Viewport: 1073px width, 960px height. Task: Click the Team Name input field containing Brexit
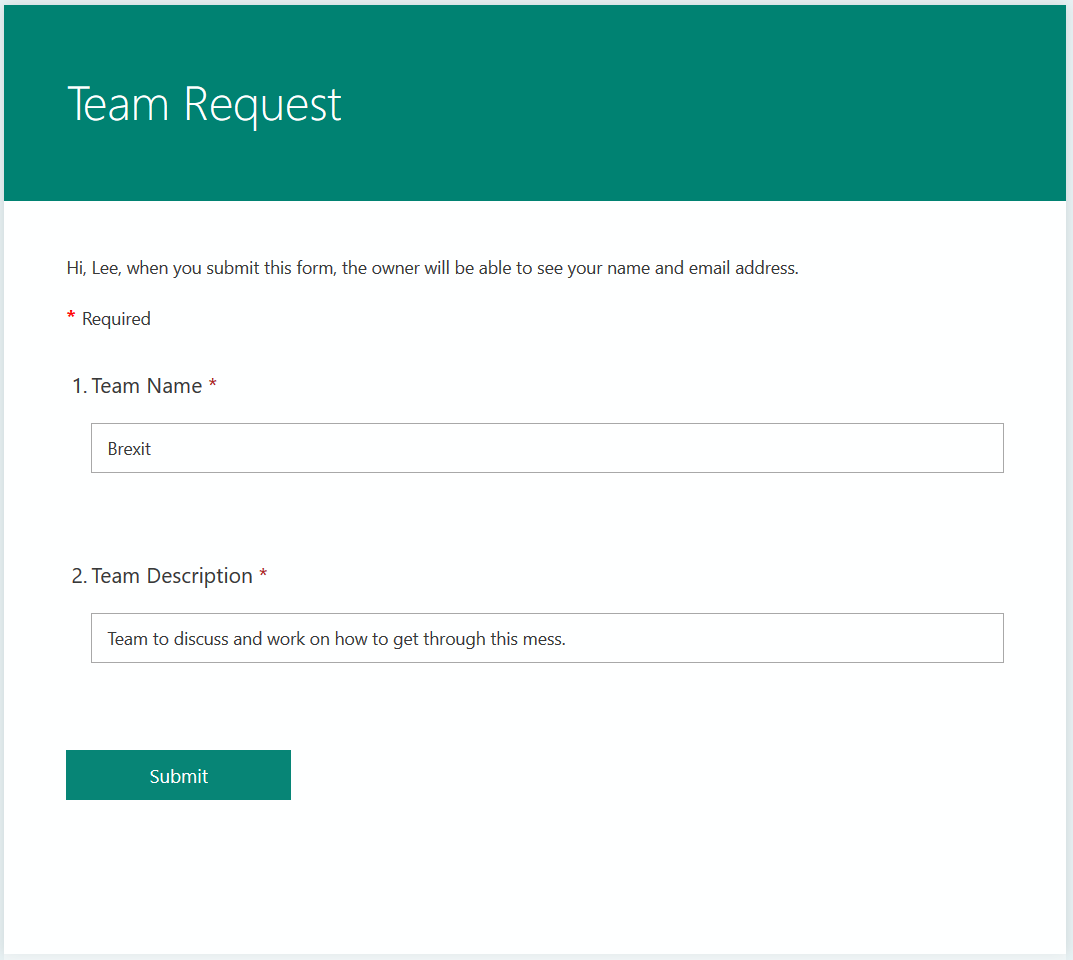(547, 448)
